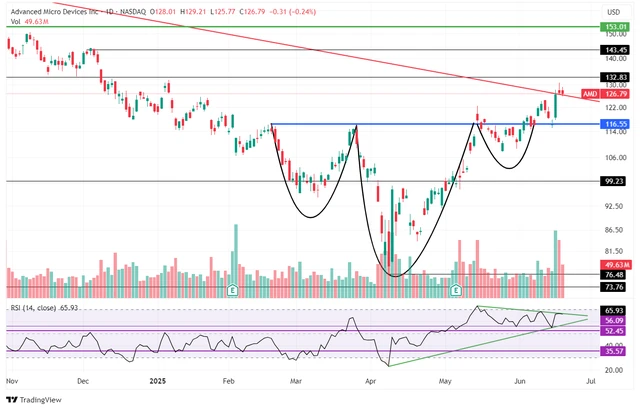
Task: Click the Nov label on time axis
Action: coord(12,381)
